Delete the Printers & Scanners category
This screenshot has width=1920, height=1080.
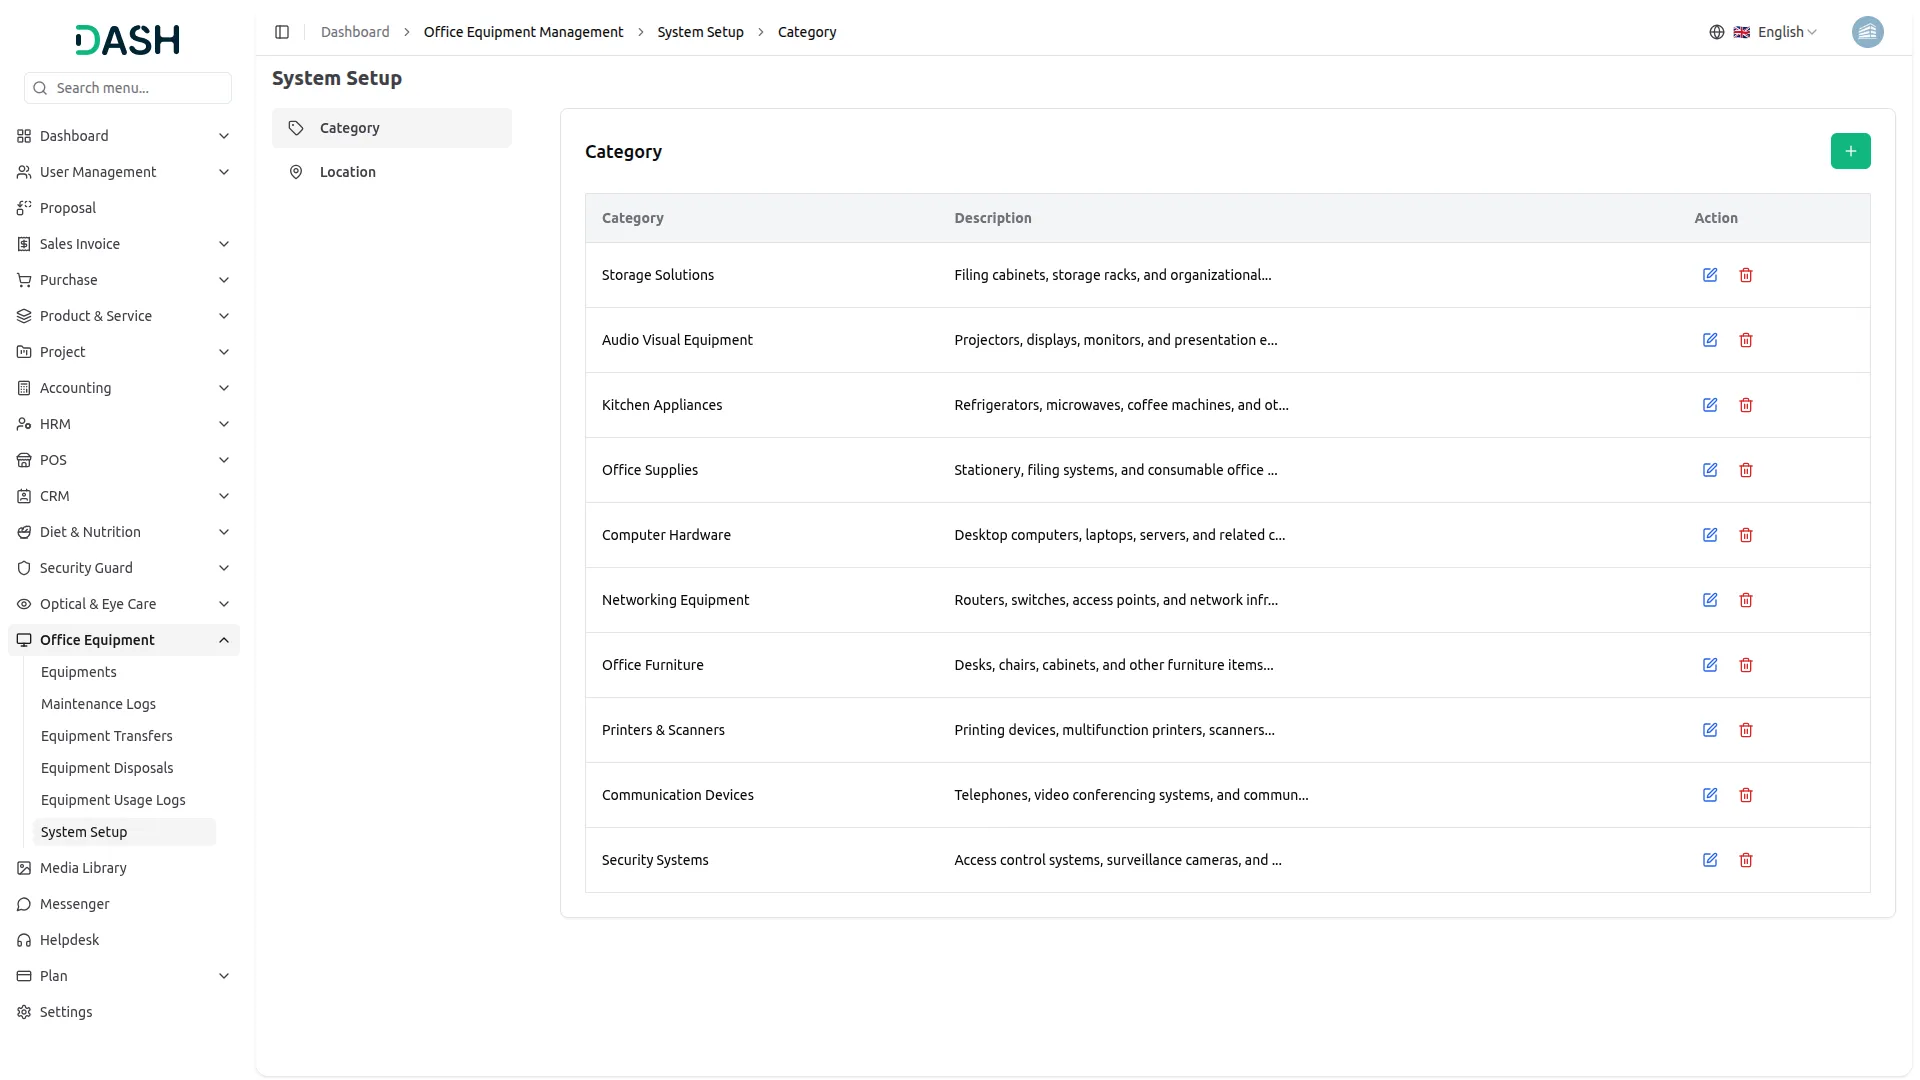(1746, 730)
